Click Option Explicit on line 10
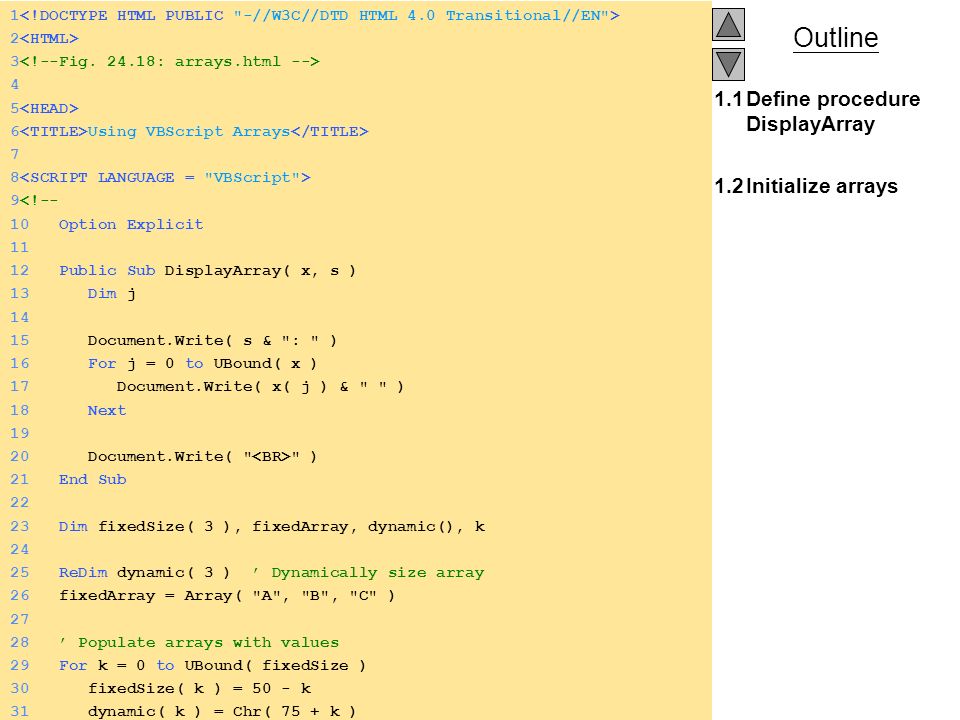This screenshot has height=720, width=960. [131, 225]
